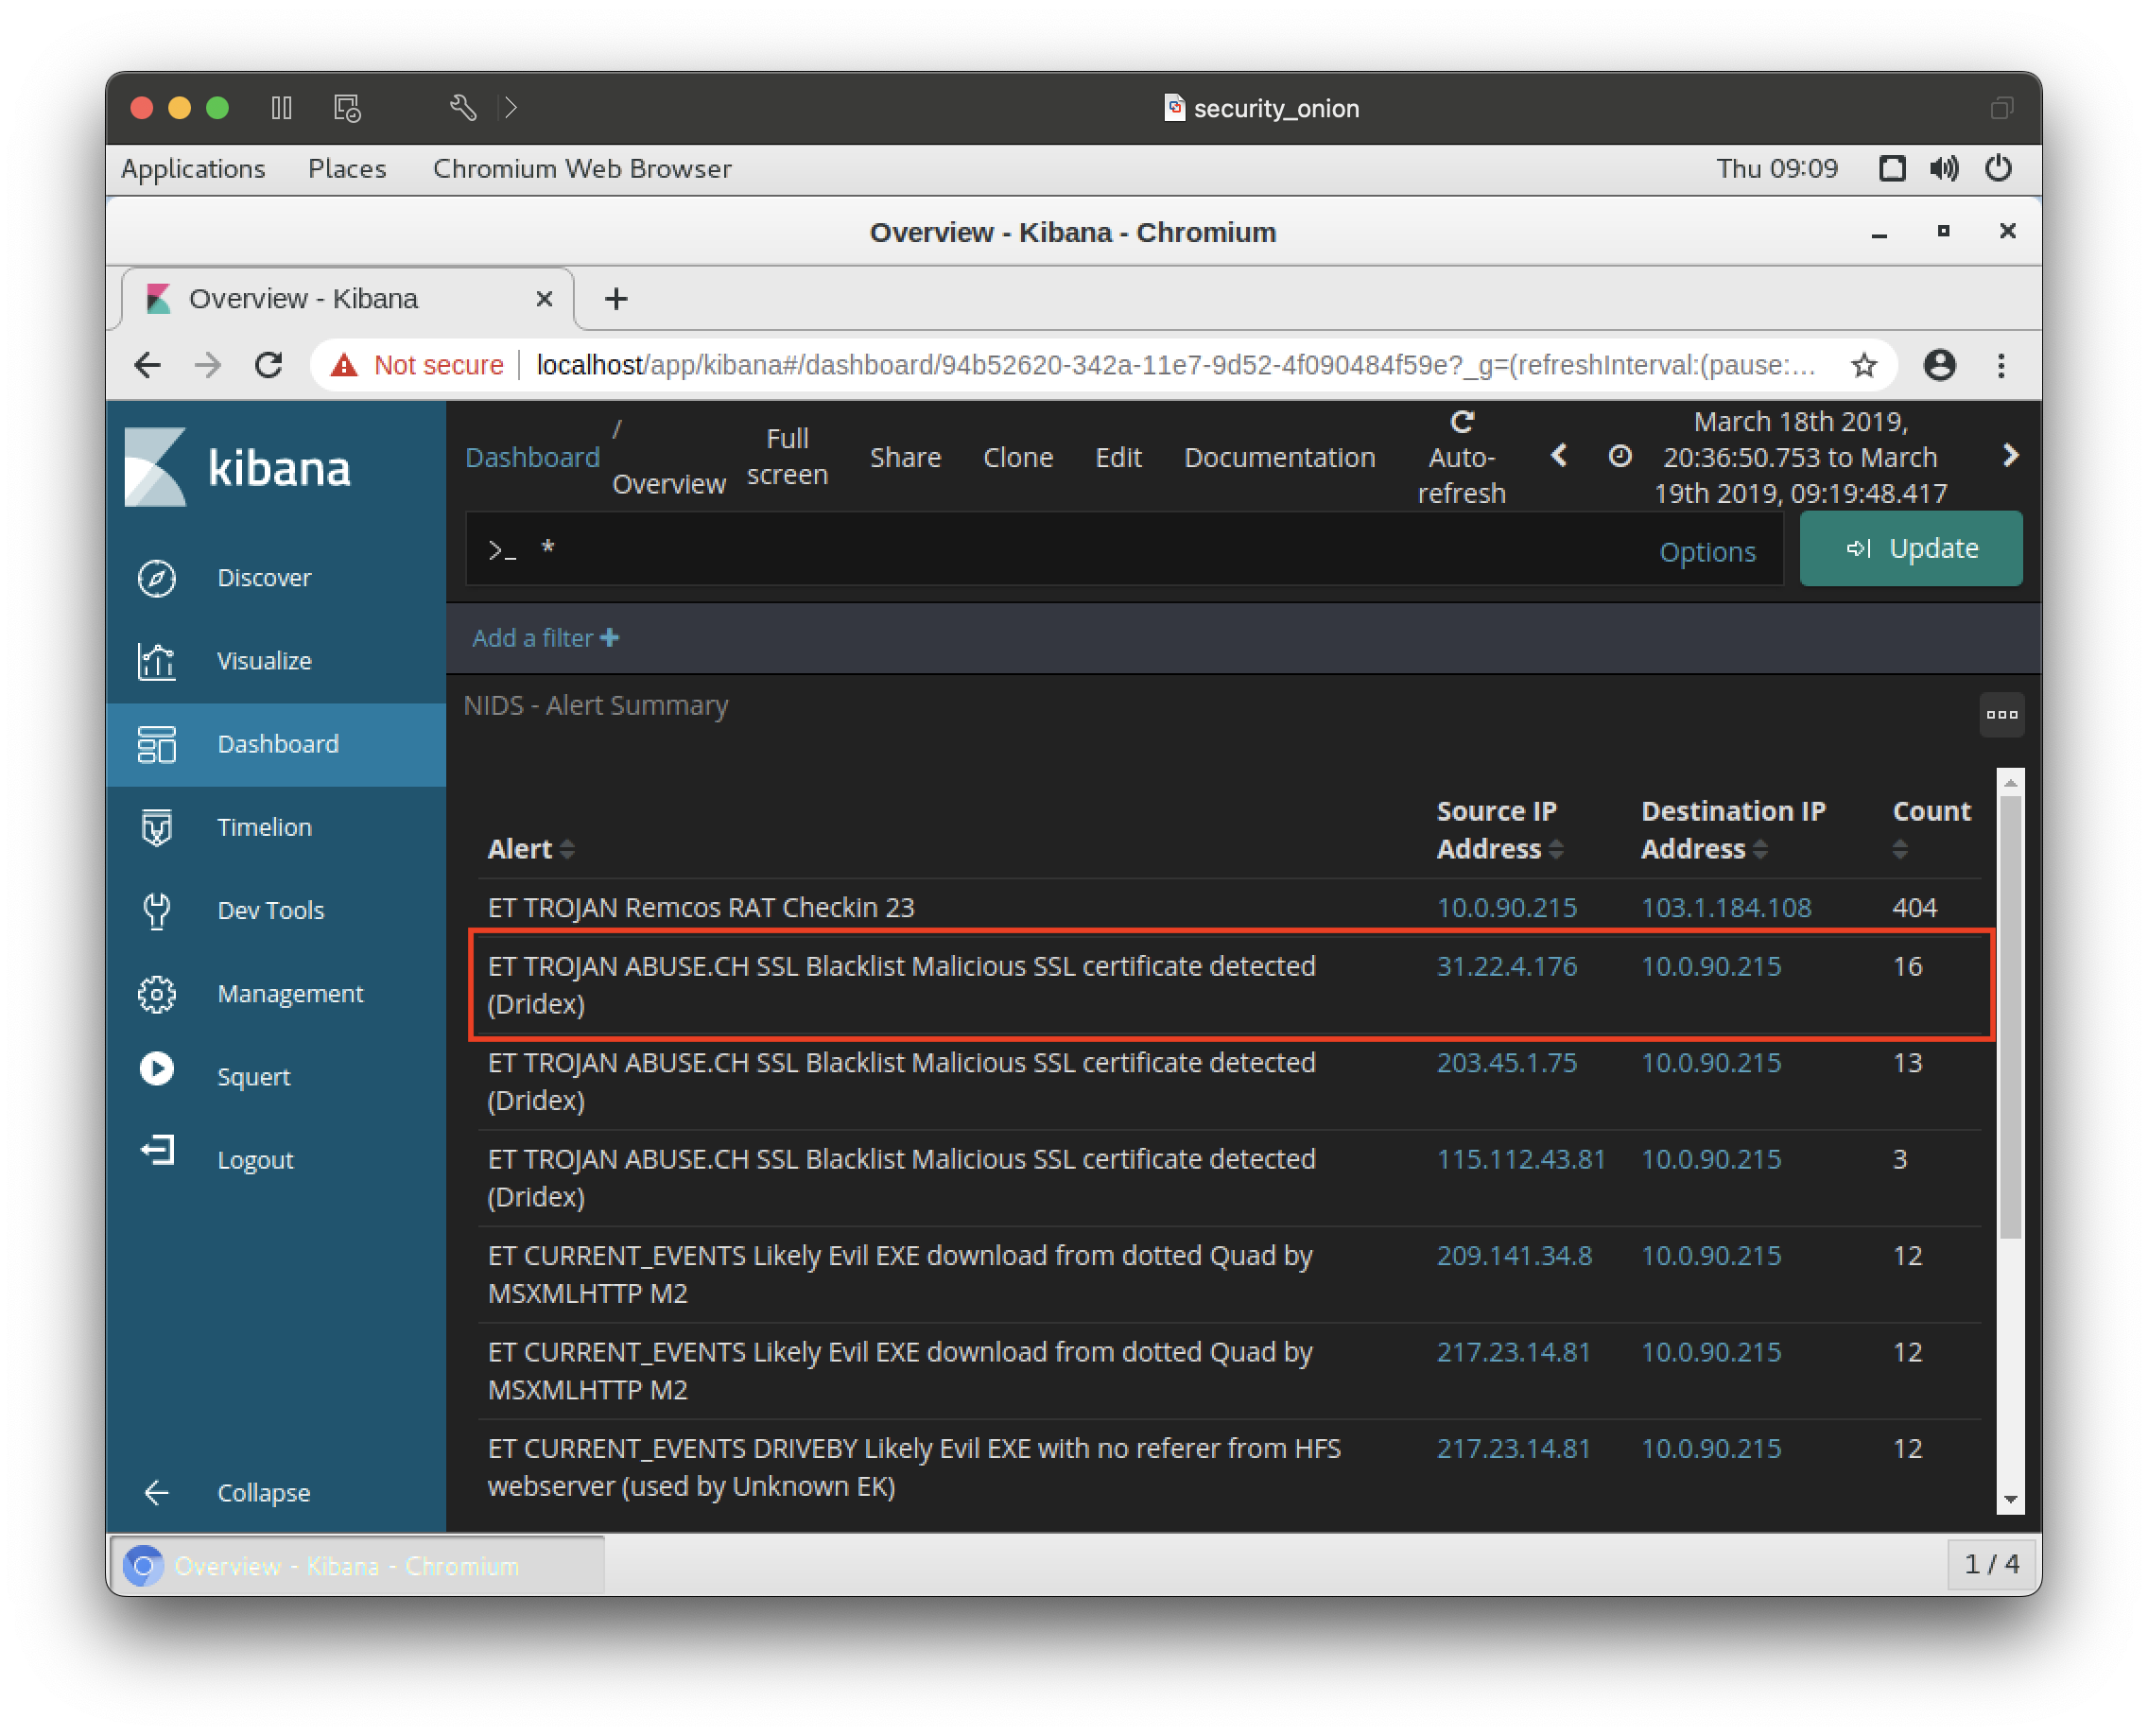Toggle Auto-refresh in the top bar
The image size is (2148, 1736).
click(x=1461, y=457)
